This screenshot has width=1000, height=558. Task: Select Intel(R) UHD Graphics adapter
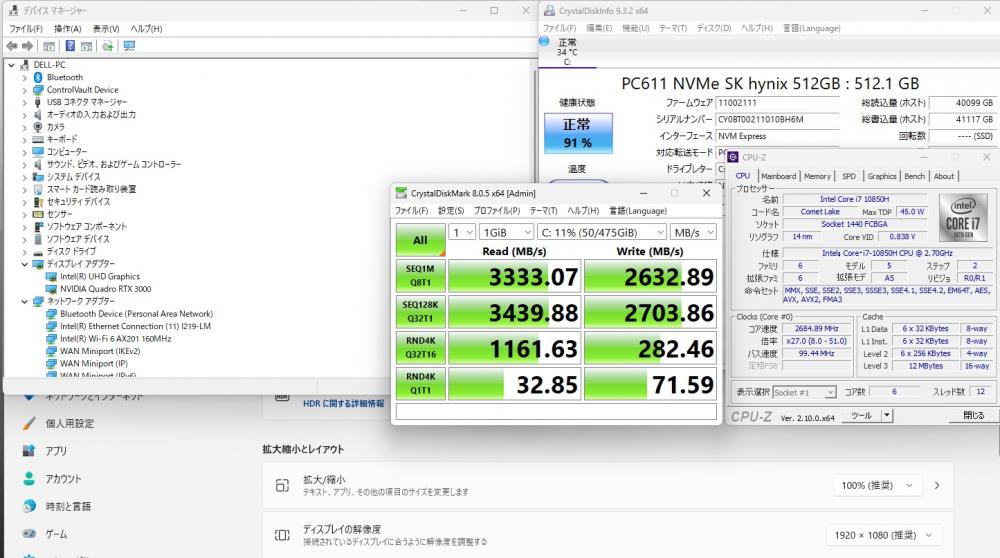click(x=99, y=276)
